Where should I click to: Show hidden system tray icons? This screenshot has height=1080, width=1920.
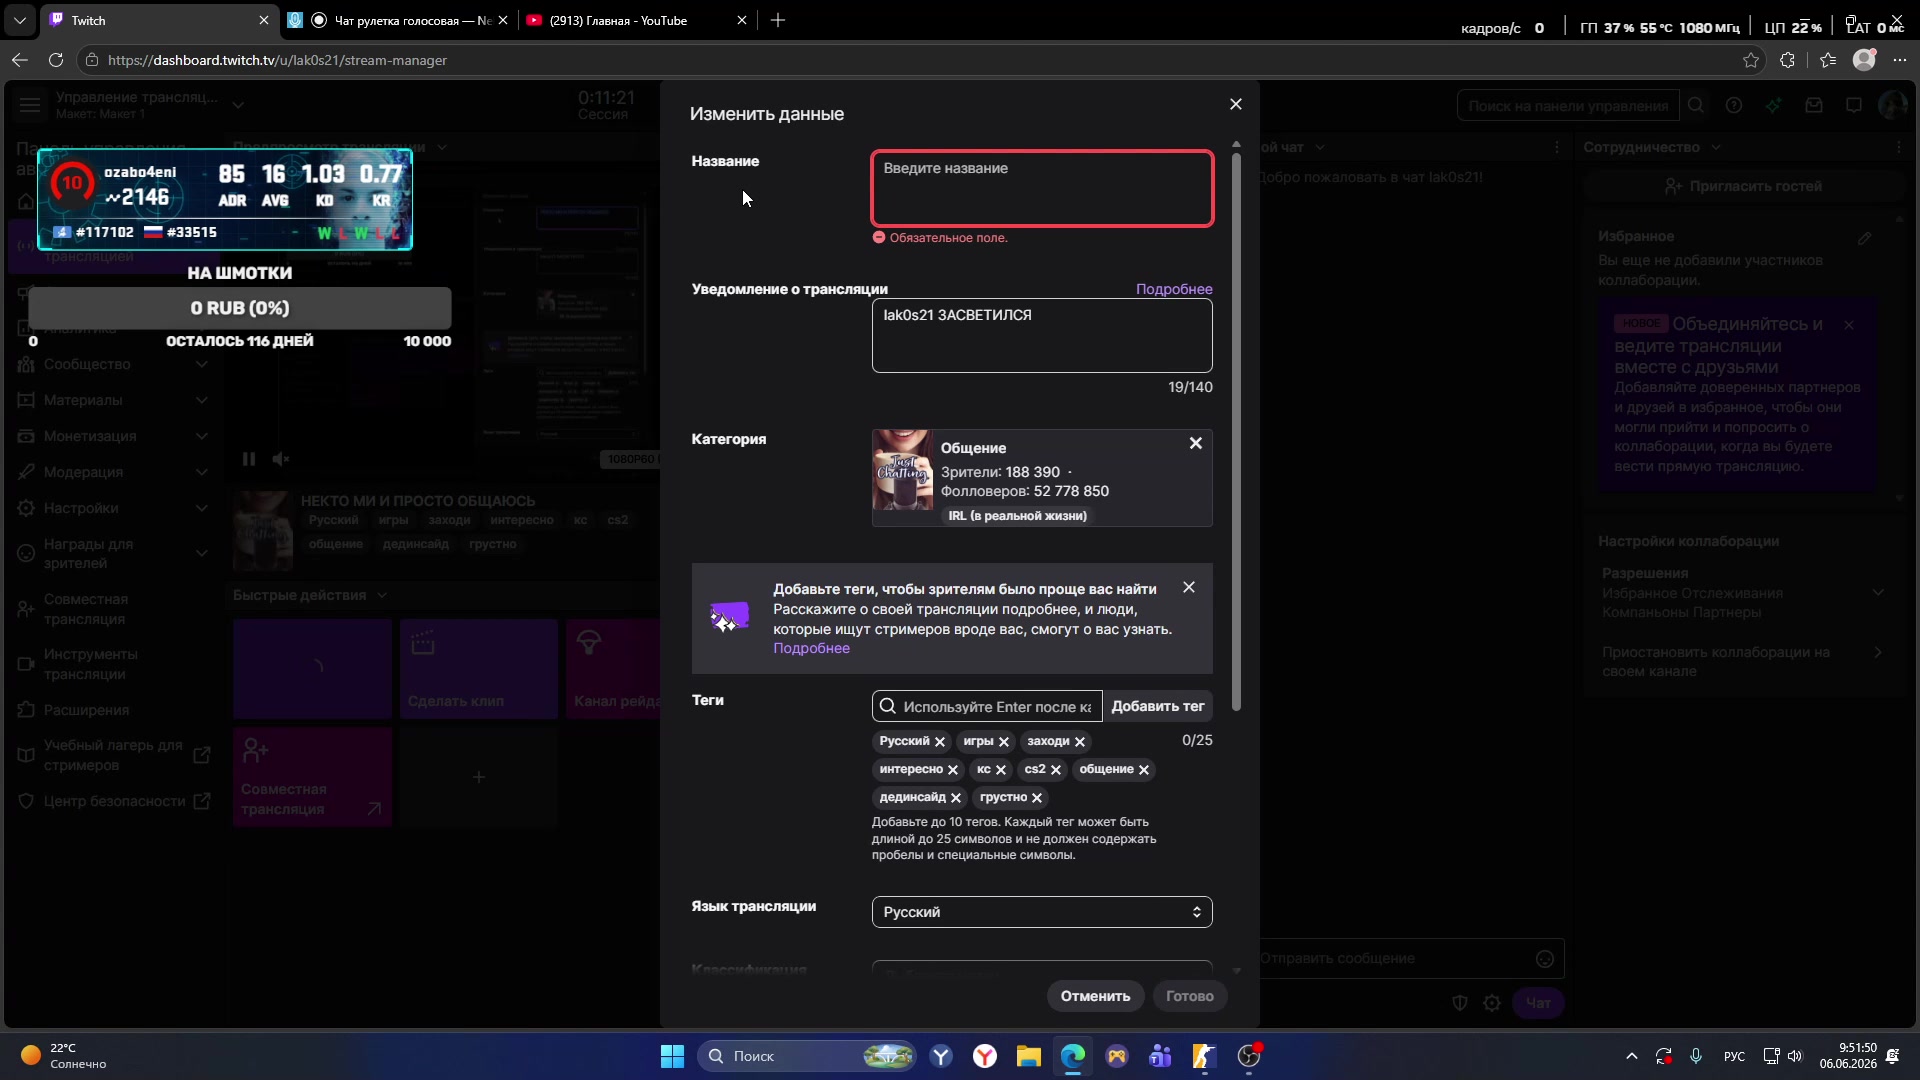(1632, 1056)
